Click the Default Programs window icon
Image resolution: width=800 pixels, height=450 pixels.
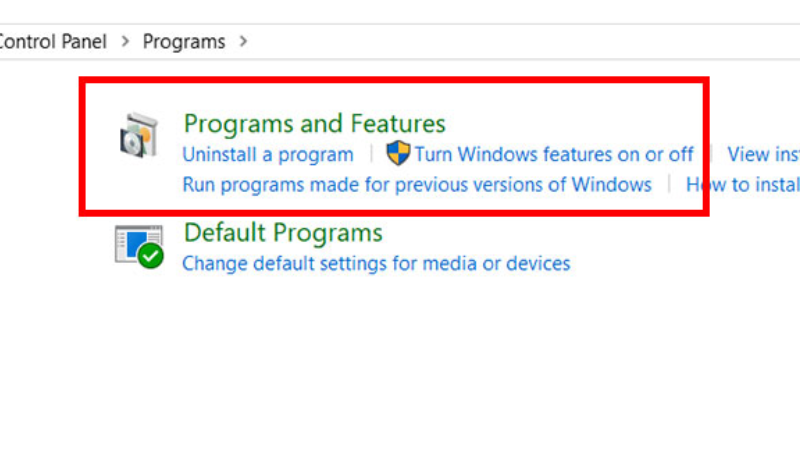(139, 246)
